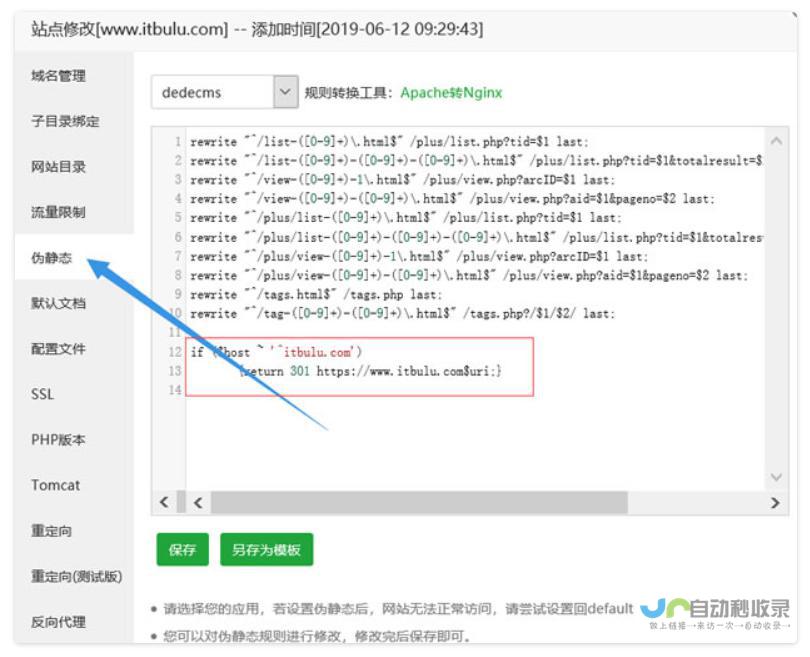Click line number 2 in the gutter
This screenshot has height=657, width=810.
pyautogui.click(x=178, y=161)
